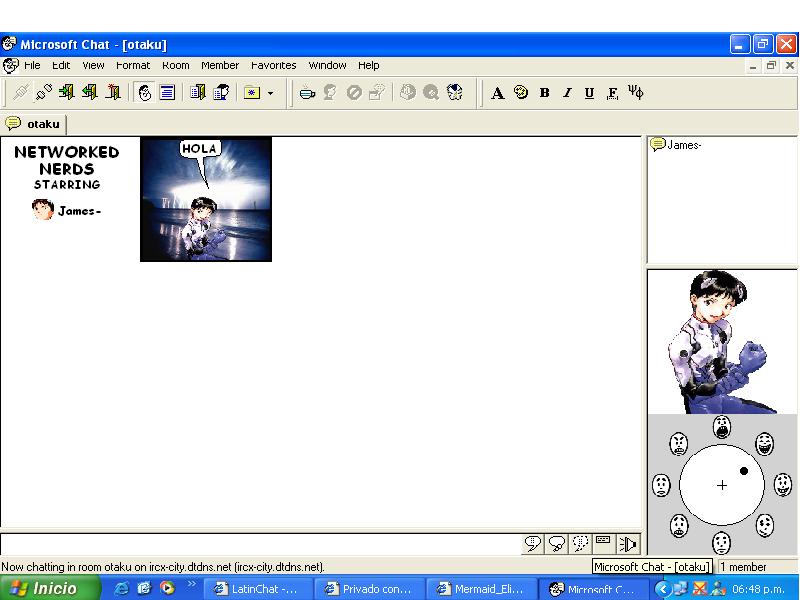
Task: Toggle underline formatting
Action: 589,93
